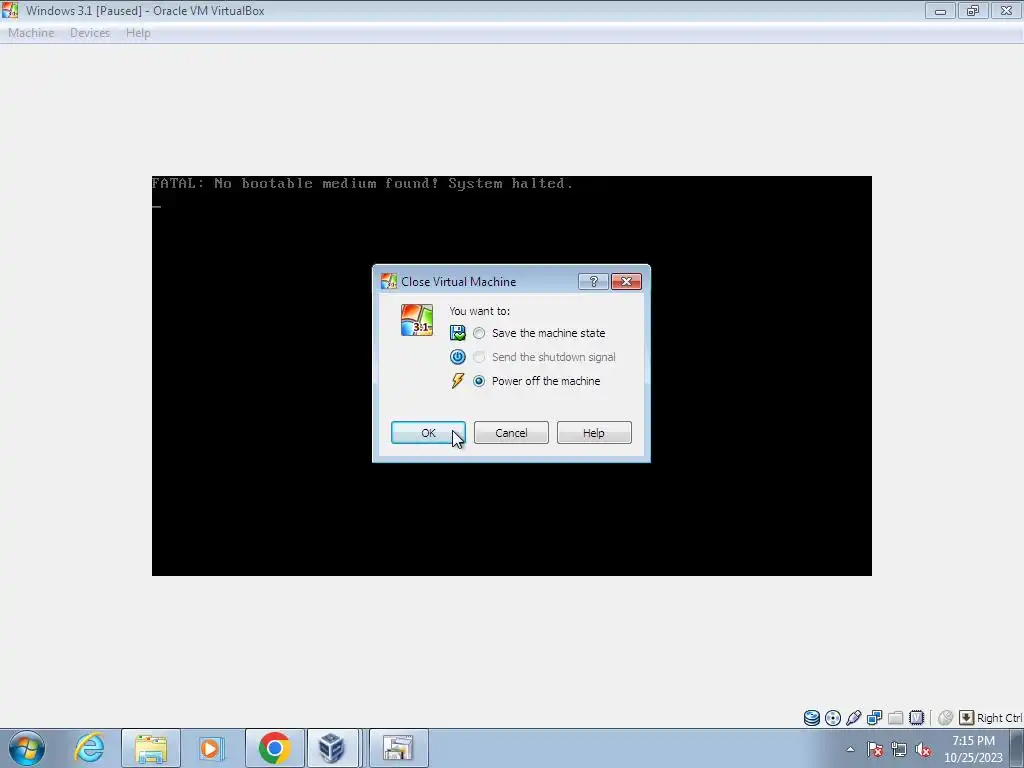Click the taskbar clock showing 7:15 PM

click(973, 749)
